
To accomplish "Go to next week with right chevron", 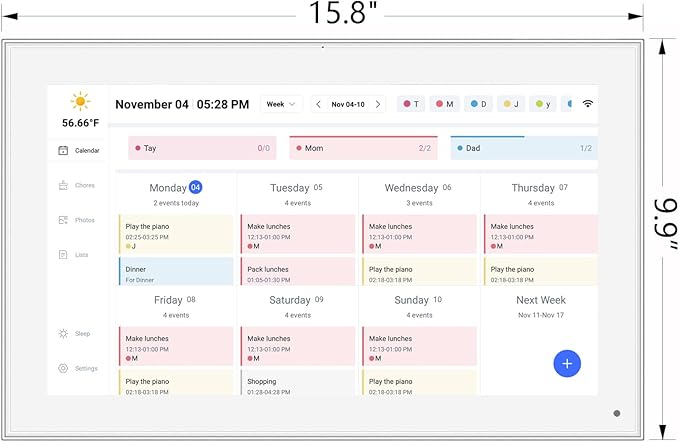I will (x=378, y=104).
